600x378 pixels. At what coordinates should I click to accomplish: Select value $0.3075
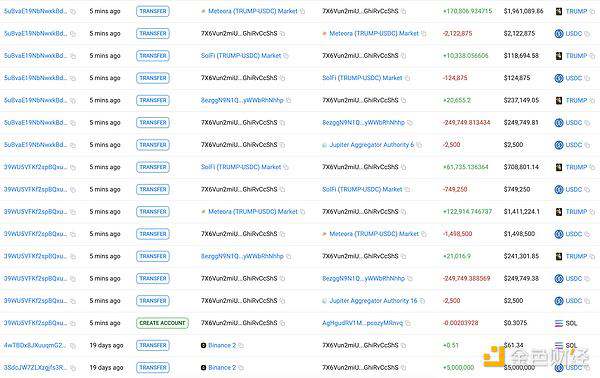[515, 323]
